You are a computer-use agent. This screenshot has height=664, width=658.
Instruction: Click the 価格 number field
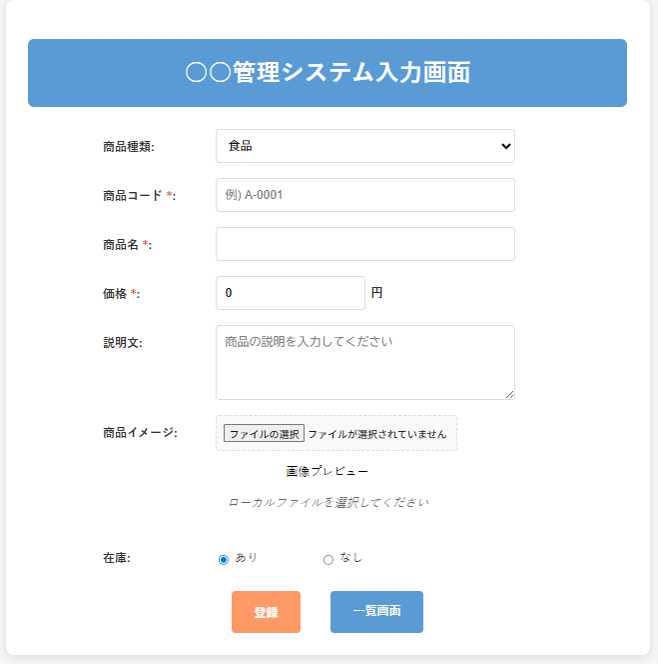point(290,293)
